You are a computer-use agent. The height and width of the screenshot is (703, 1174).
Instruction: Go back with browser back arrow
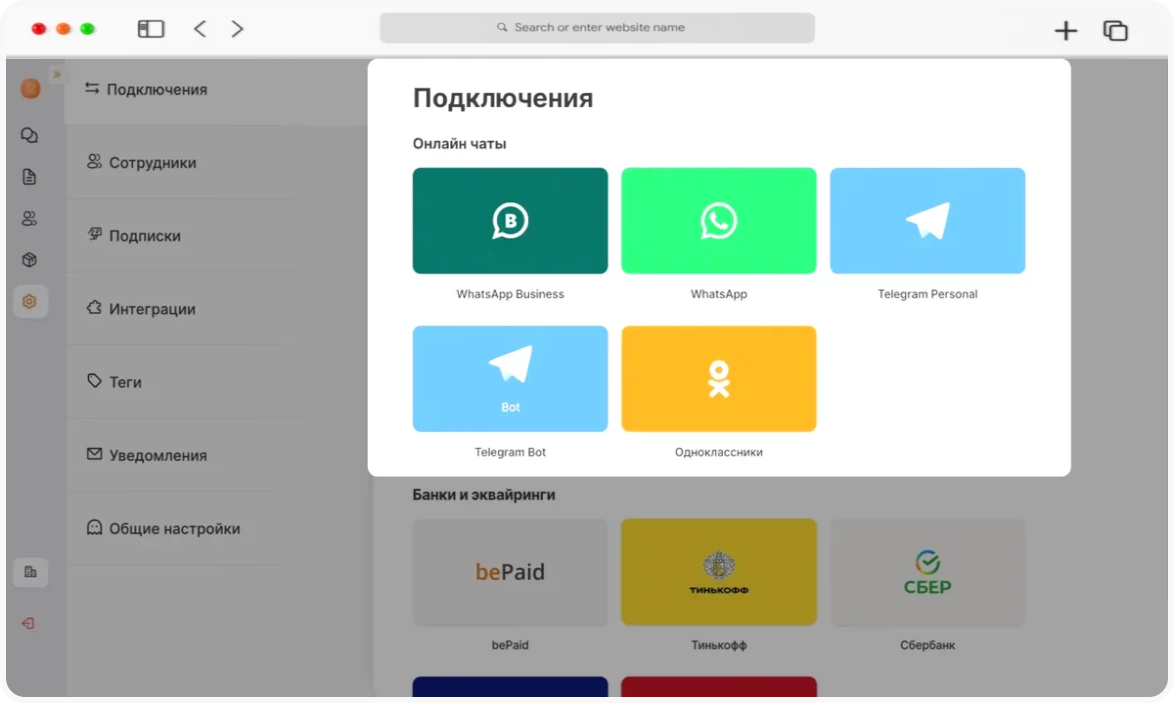coord(199,28)
